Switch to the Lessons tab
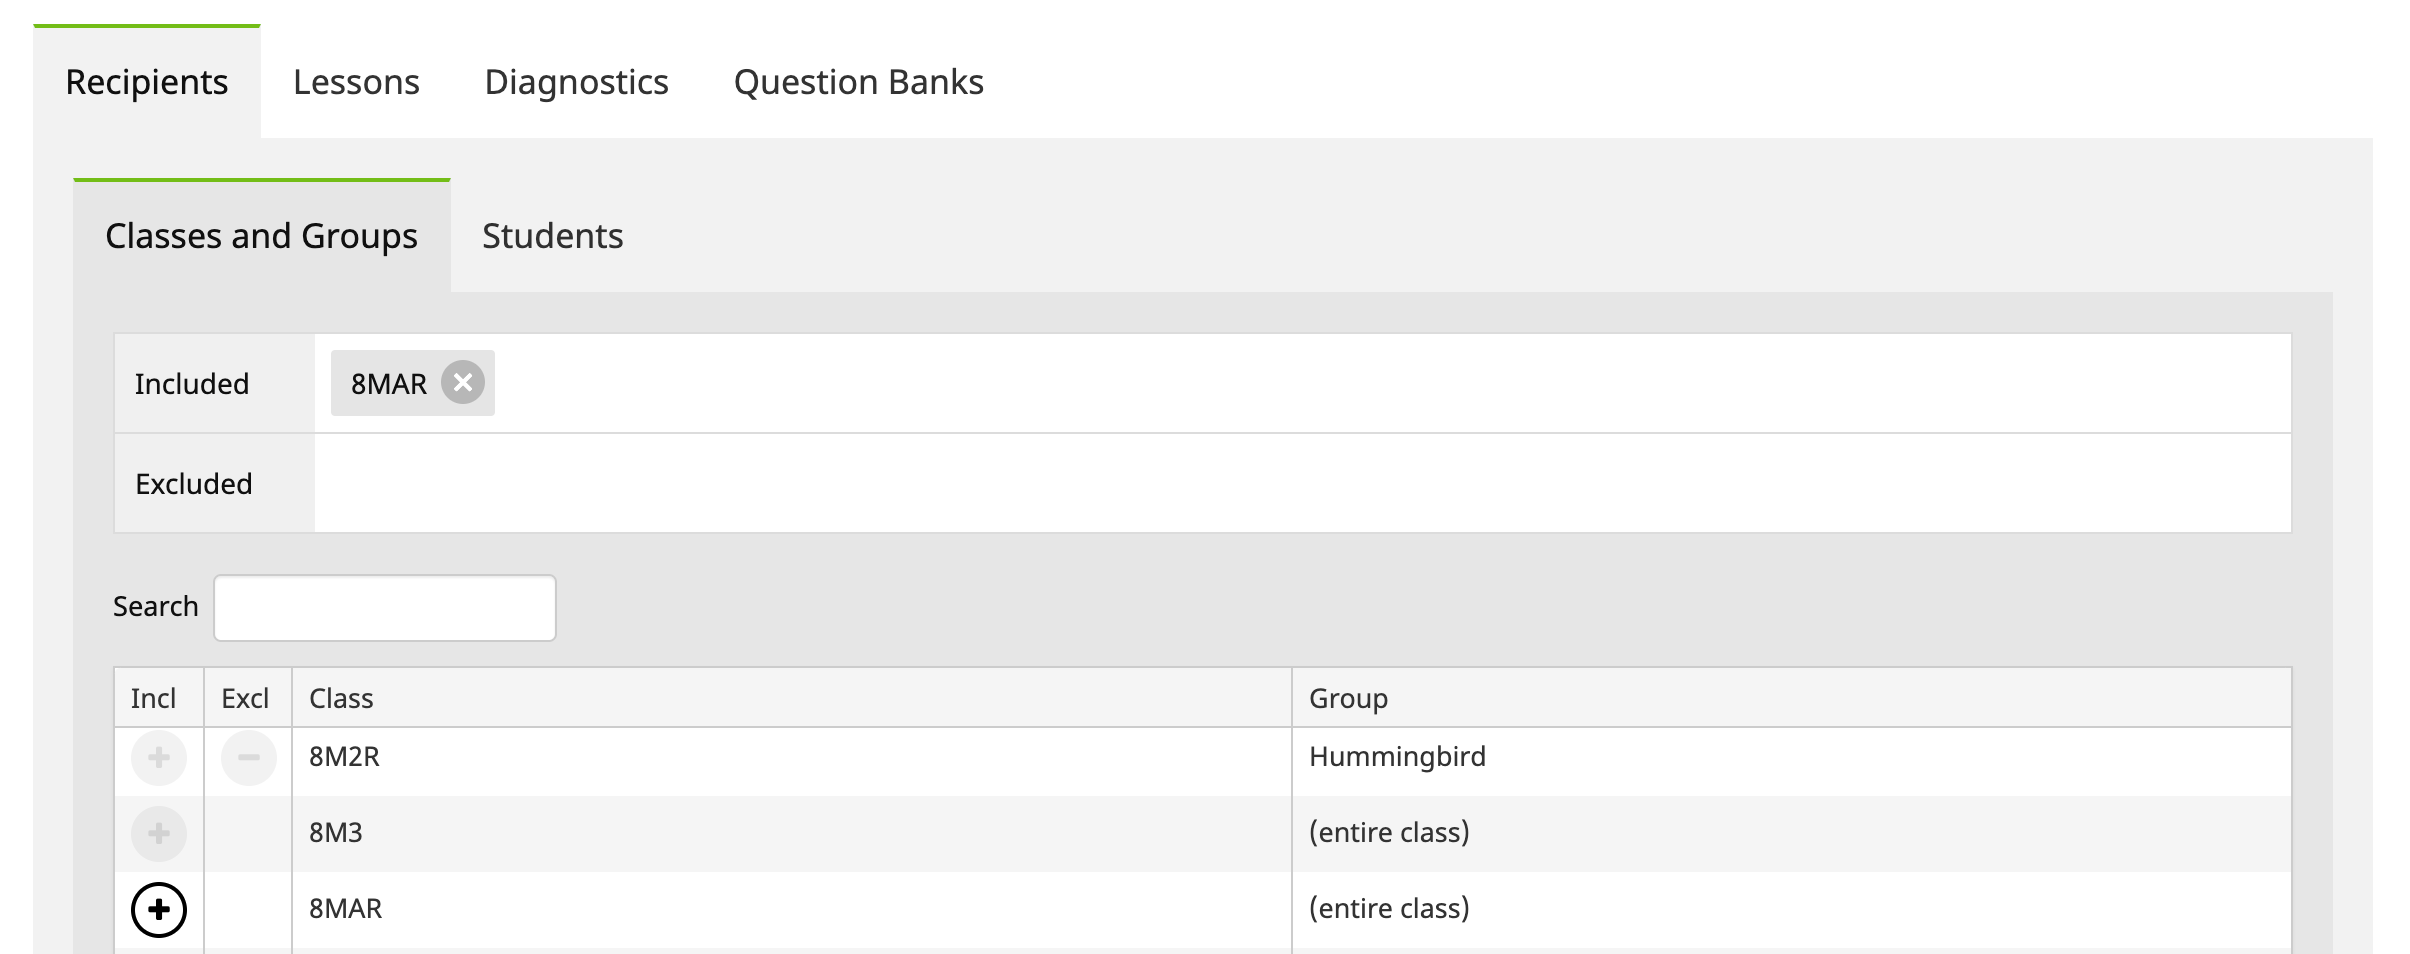Viewport: 2410px width, 954px height. [x=356, y=82]
